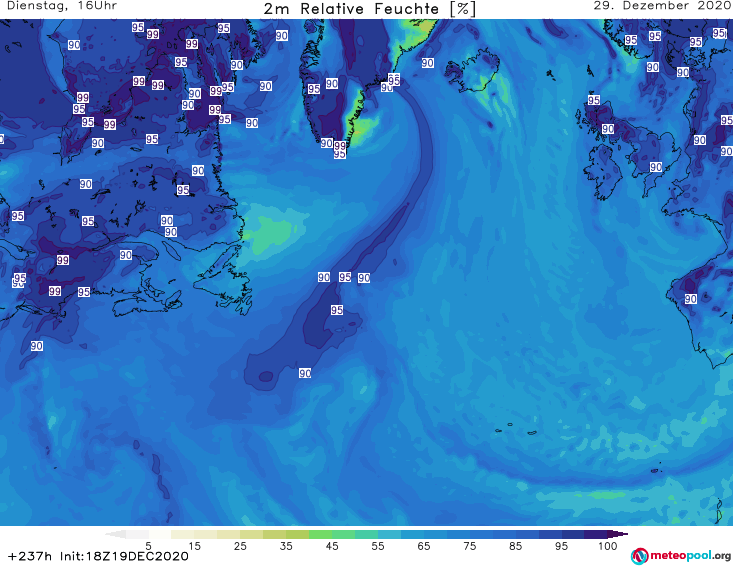Click the dark purple arrow at legend's right end

(x=618, y=534)
